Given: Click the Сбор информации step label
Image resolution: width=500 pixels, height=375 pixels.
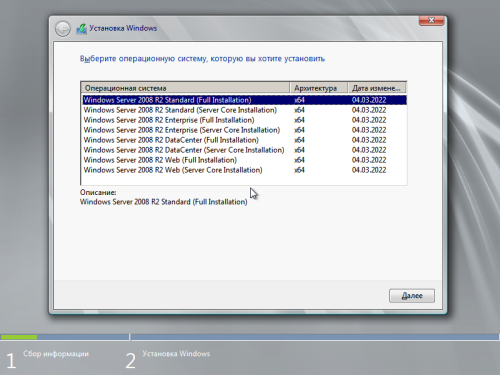Looking at the screenshot, I should pyautogui.click(x=56, y=354).
